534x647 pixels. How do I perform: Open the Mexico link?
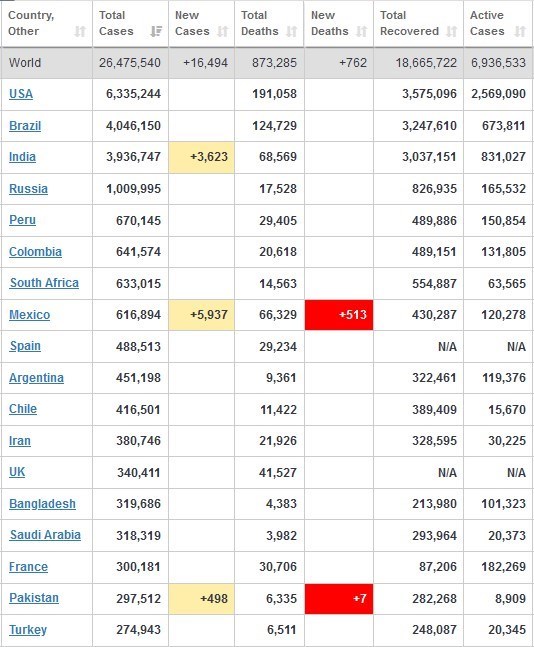pyautogui.click(x=30, y=314)
